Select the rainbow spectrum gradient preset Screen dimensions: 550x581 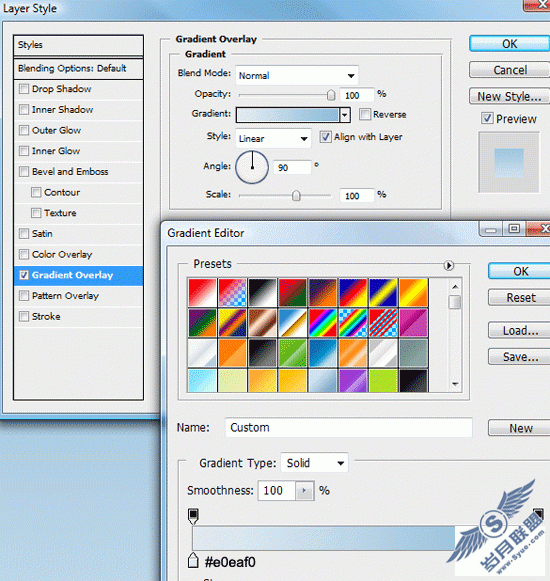pos(322,323)
